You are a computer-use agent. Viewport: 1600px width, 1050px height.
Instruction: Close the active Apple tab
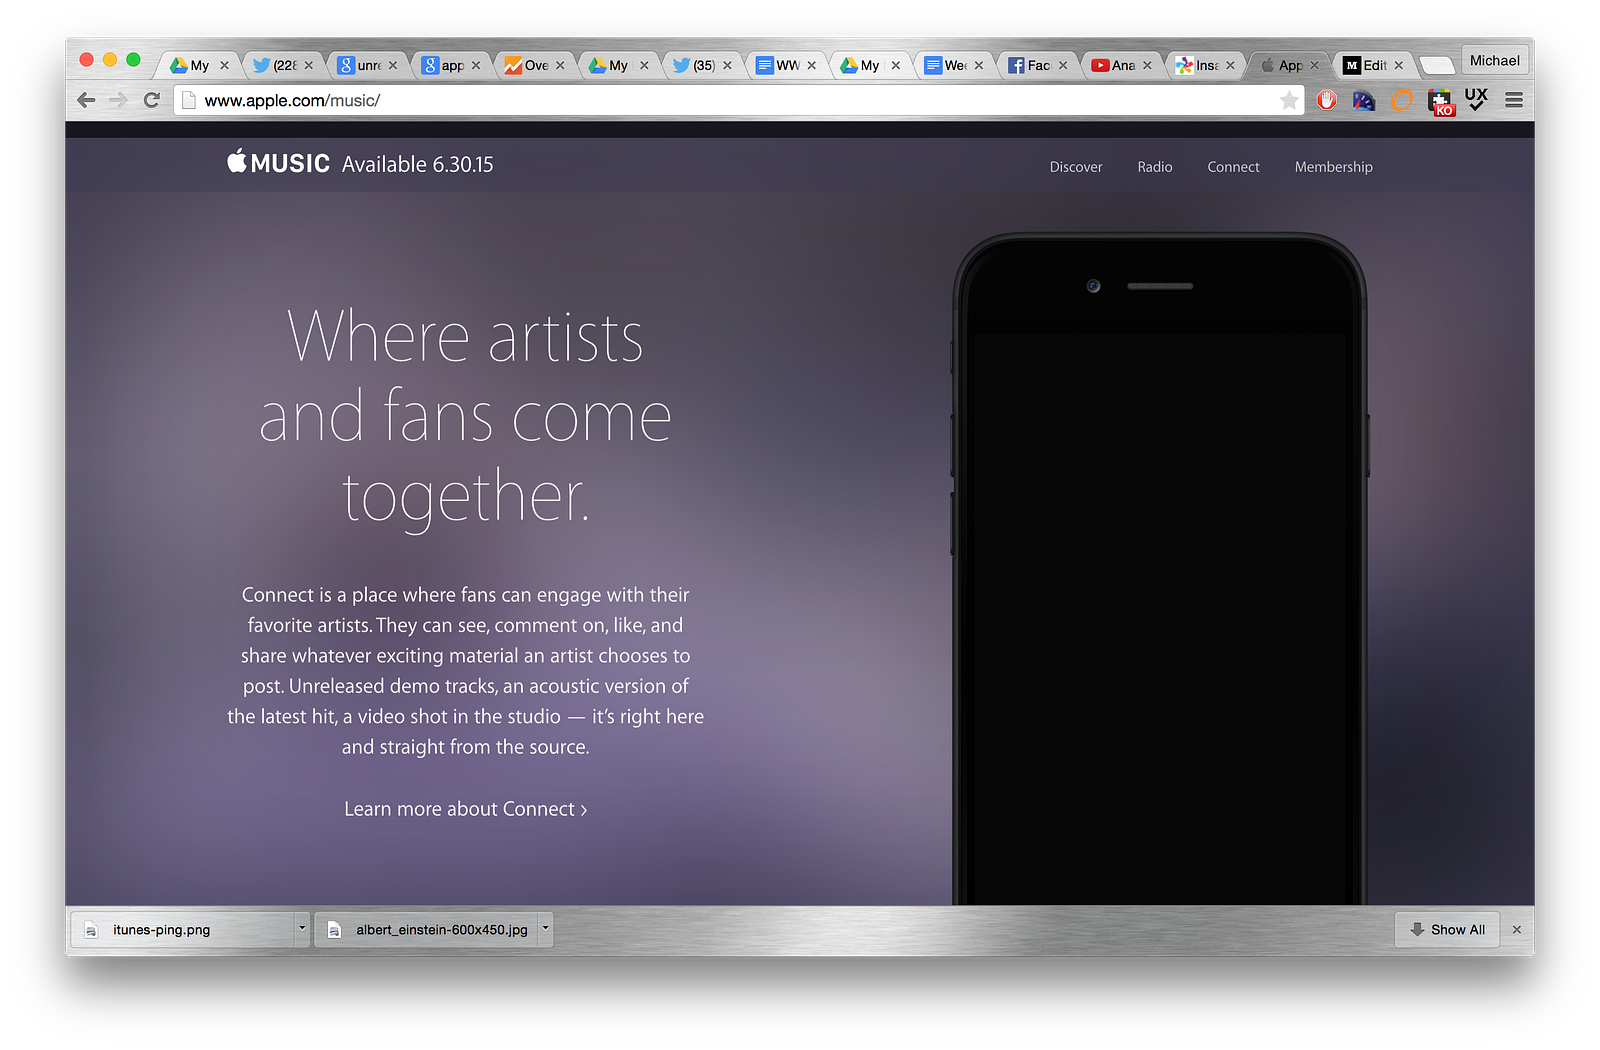tap(1315, 66)
